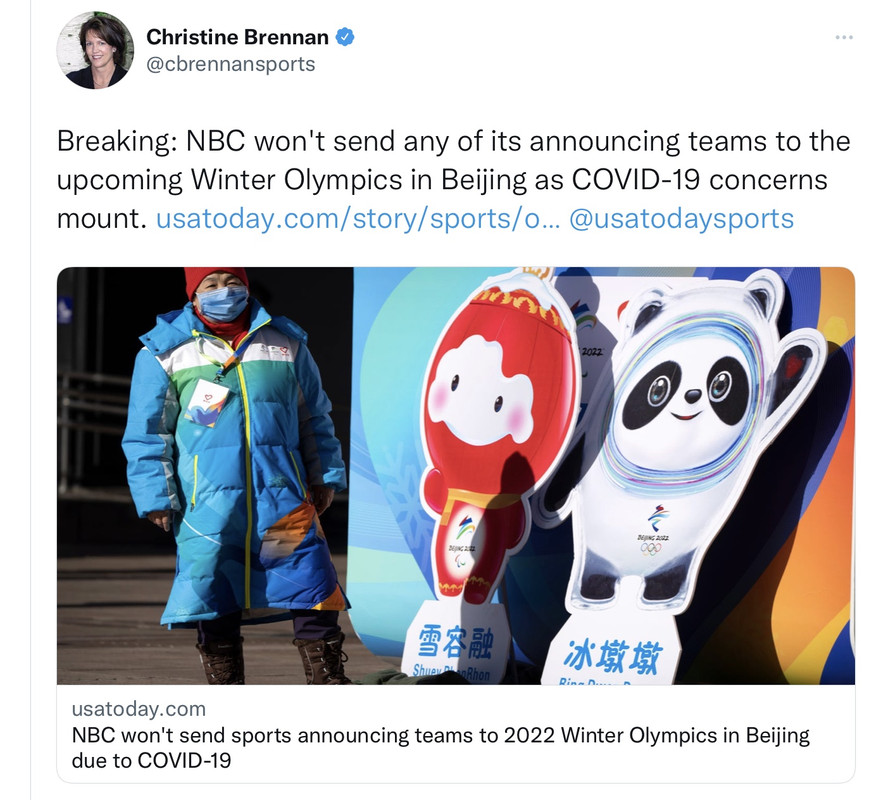The image size is (881, 800).
Task: Click the badge hanging on the volunteer's coat
Action: [x=206, y=402]
